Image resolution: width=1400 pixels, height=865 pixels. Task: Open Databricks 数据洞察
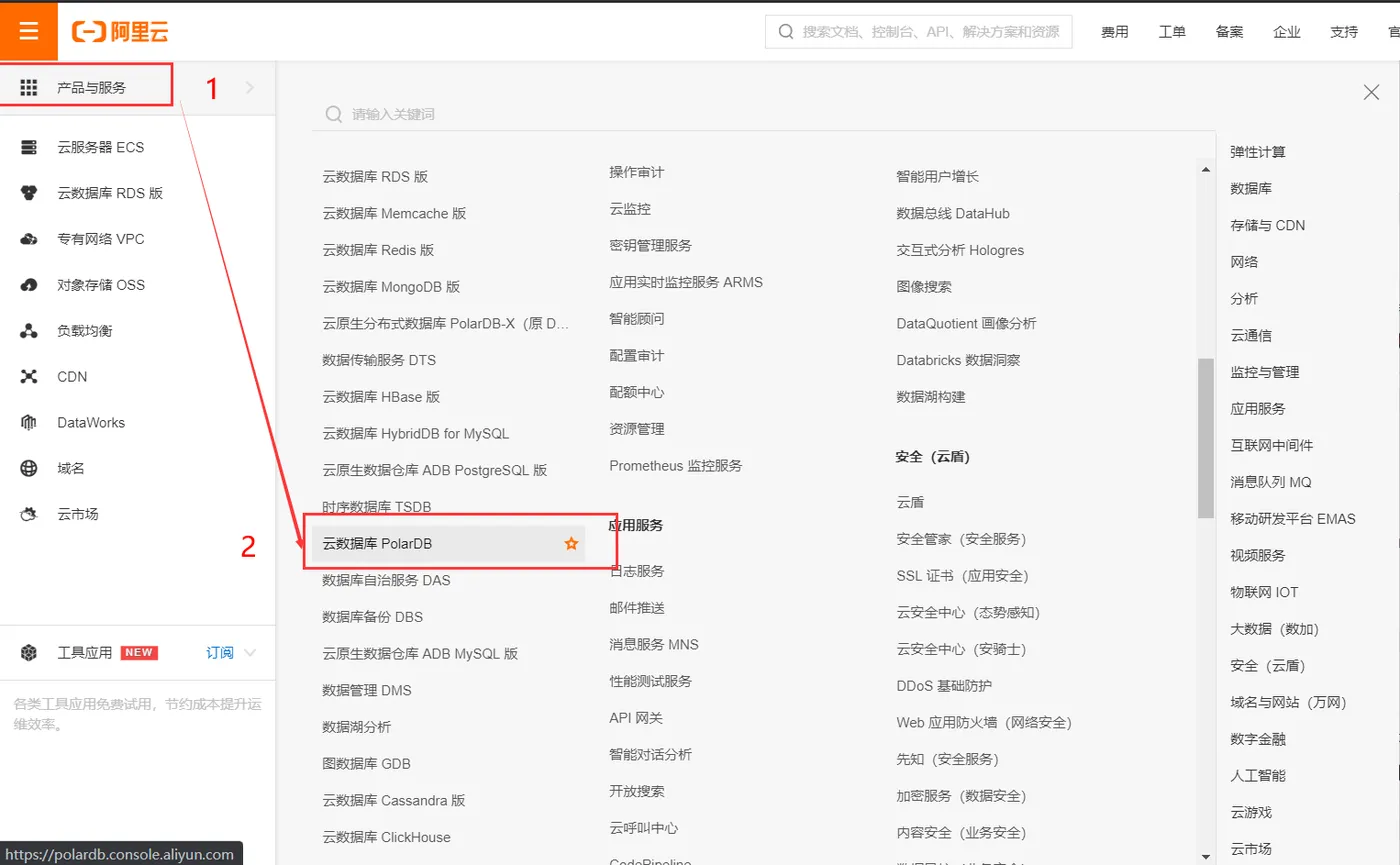[x=959, y=360]
